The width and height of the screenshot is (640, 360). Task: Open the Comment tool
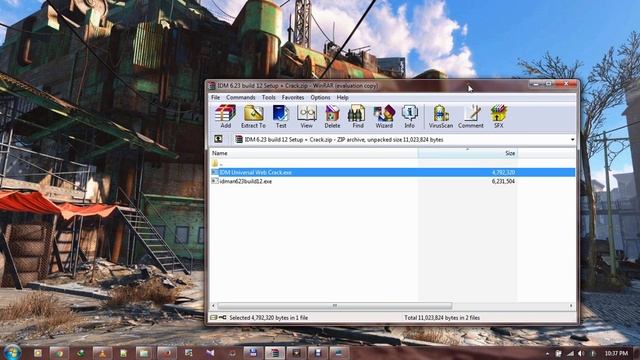(471, 116)
